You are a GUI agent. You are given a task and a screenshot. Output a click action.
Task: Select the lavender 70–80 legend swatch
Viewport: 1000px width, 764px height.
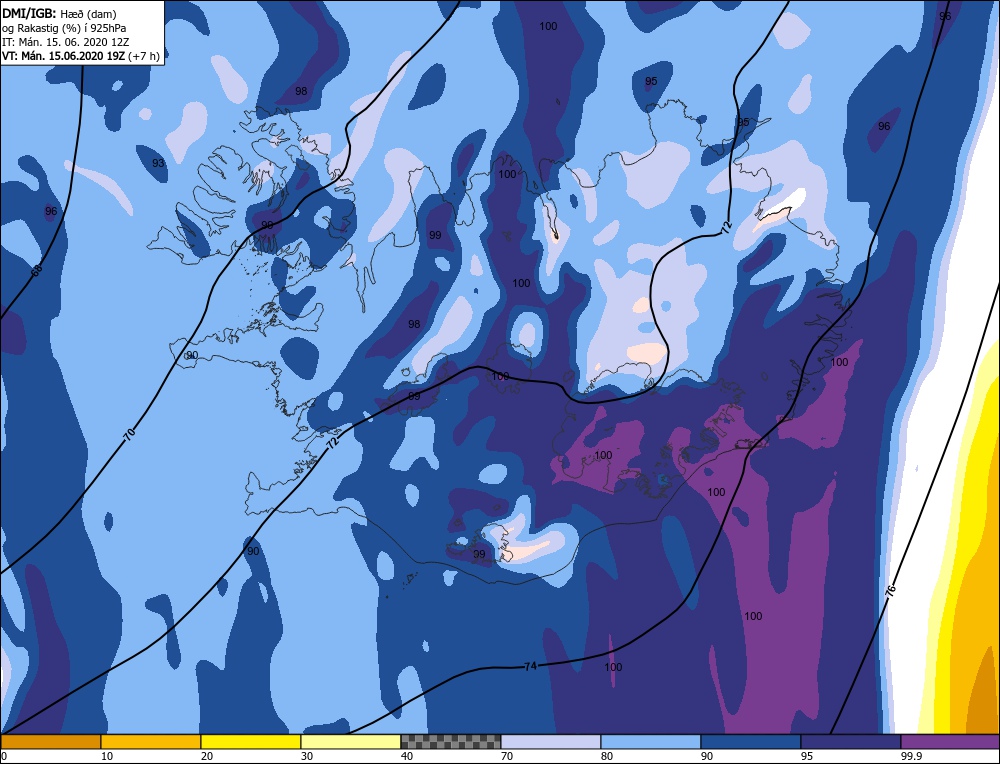pos(551,741)
